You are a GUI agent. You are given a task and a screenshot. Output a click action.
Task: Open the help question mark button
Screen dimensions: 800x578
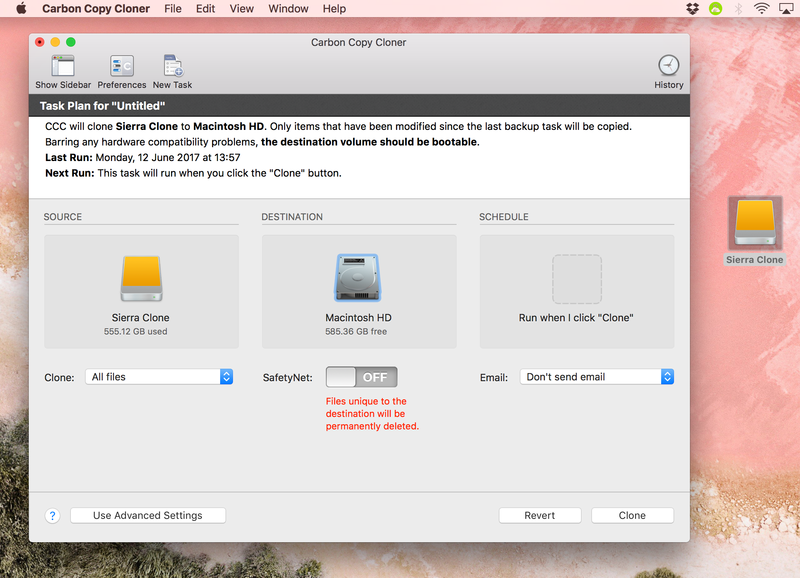[x=52, y=516]
